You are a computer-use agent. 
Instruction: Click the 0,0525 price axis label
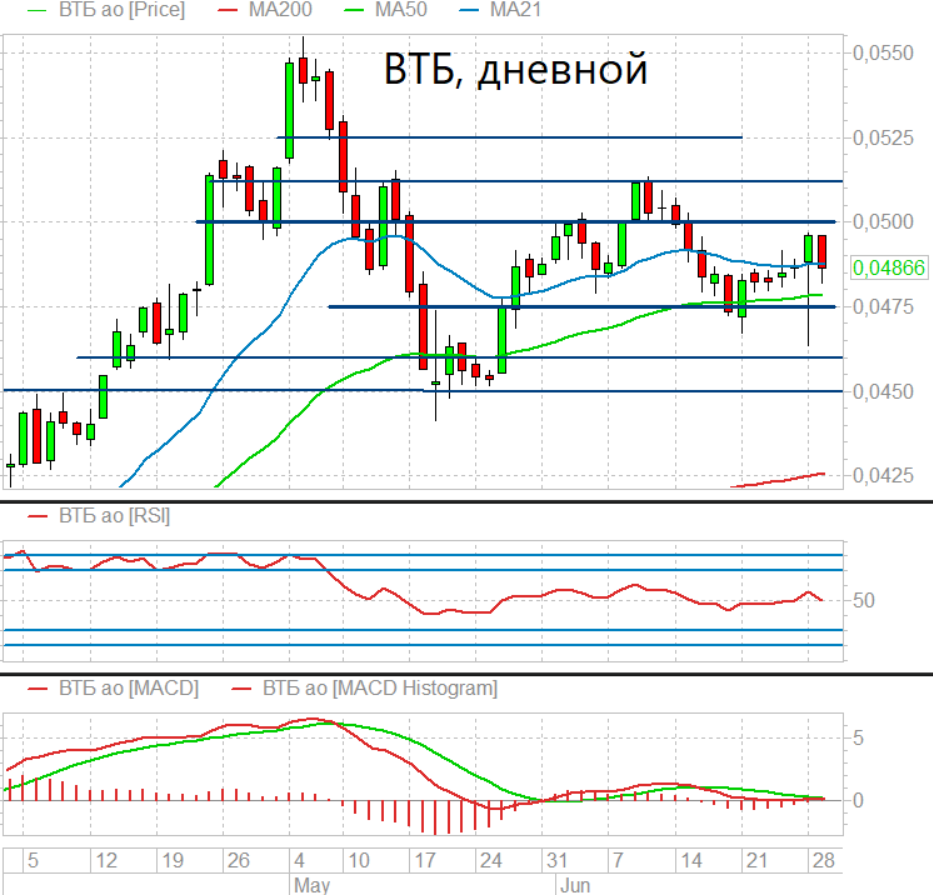coord(883,138)
